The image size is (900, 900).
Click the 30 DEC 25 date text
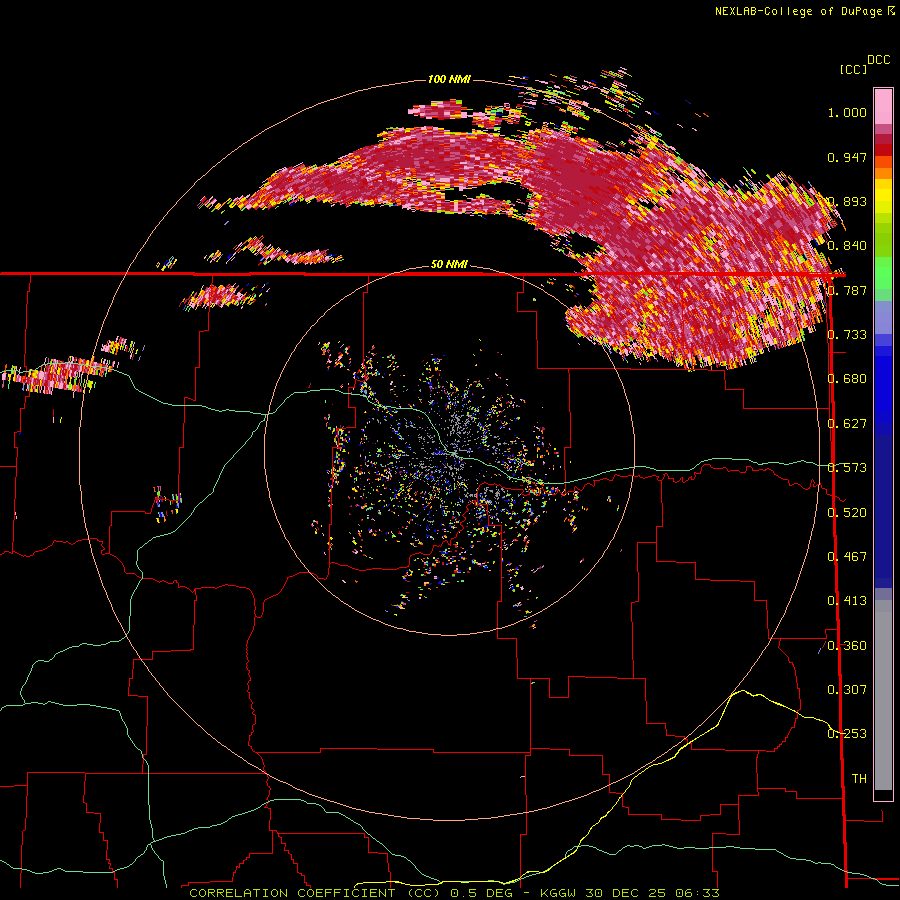[626, 893]
